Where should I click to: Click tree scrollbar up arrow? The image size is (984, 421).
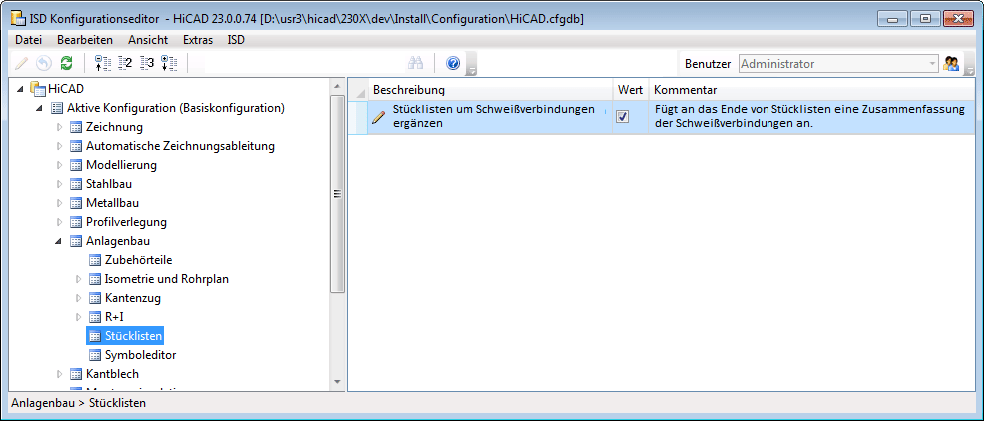click(x=337, y=86)
